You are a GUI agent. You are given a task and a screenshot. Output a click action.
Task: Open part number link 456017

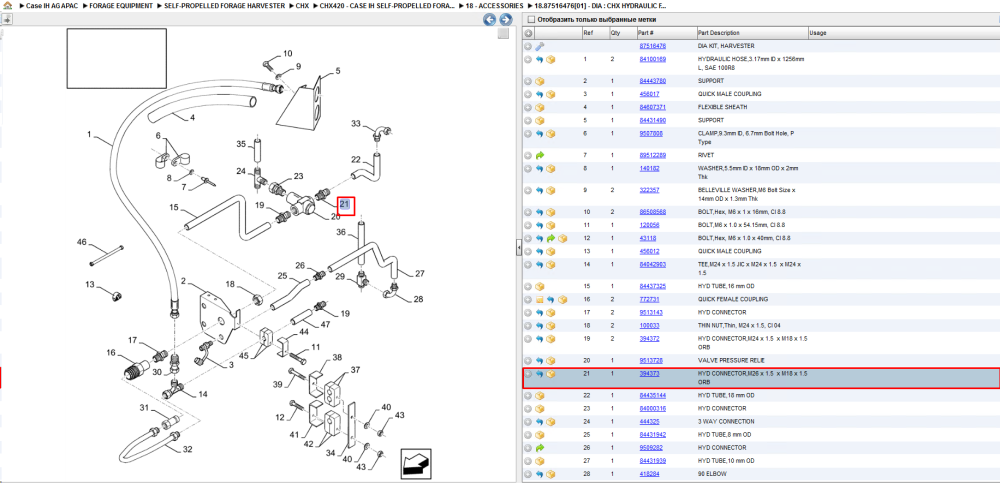pyautogui.click(x=649, y=94)
